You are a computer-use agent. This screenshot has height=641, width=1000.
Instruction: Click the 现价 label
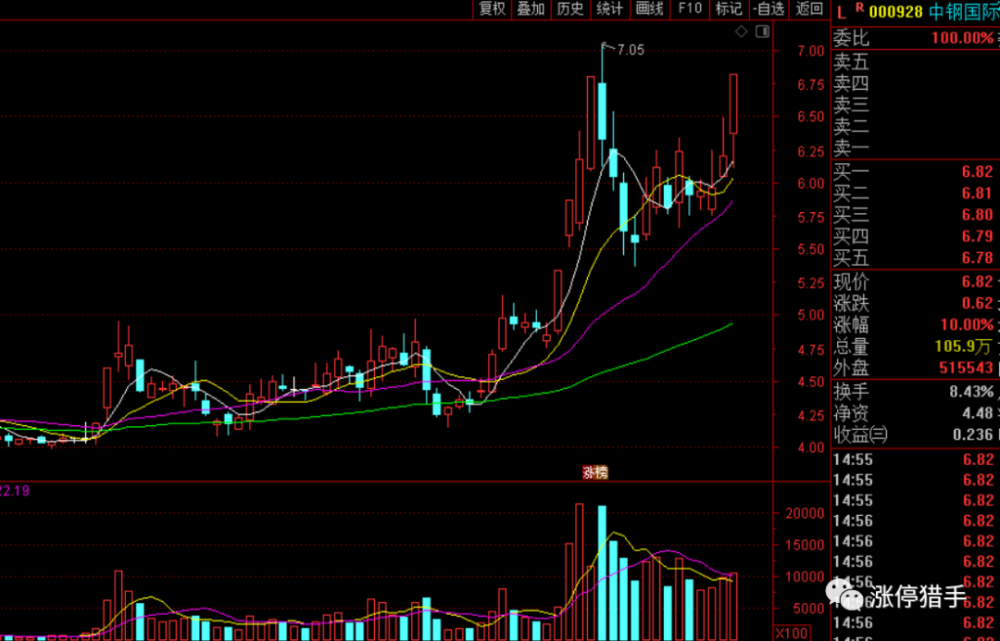pyautogui.click(x=851, y=282)
